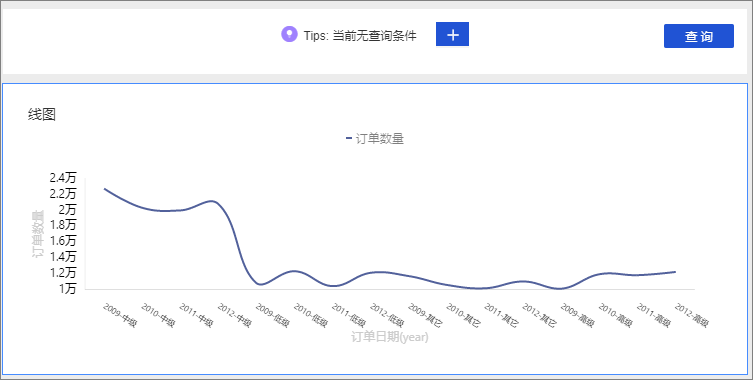Click the 2009-中级 axis label
753x380 pixels.
[x=120, y=315]
